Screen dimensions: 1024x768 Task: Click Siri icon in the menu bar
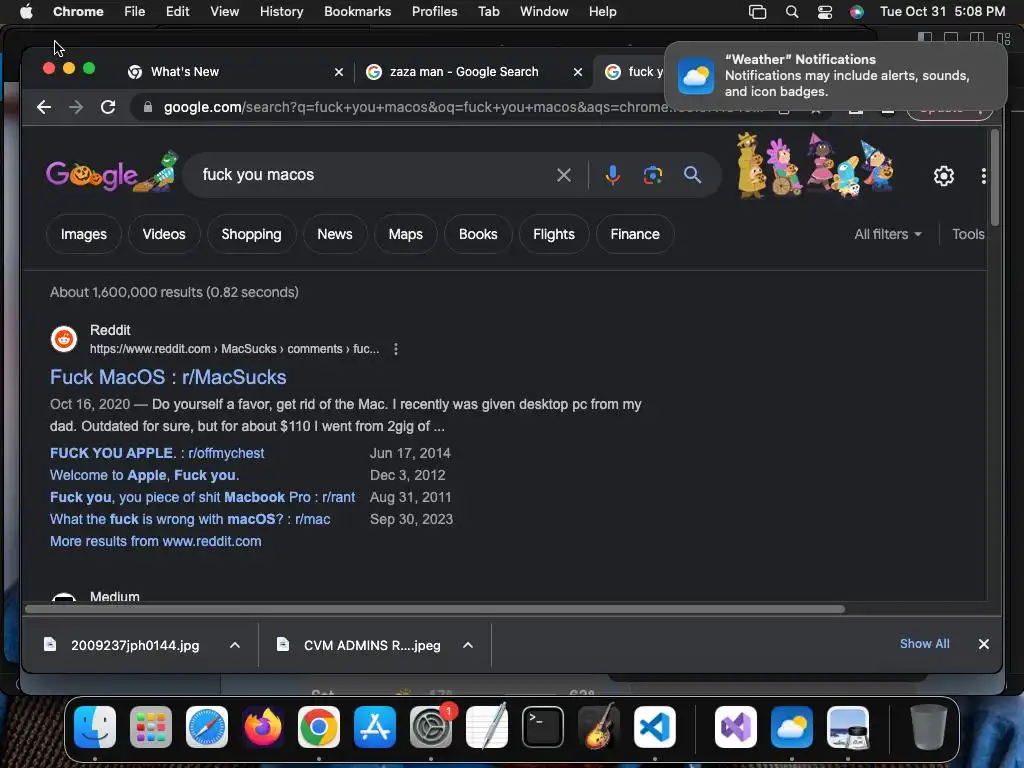coord(857,12)
